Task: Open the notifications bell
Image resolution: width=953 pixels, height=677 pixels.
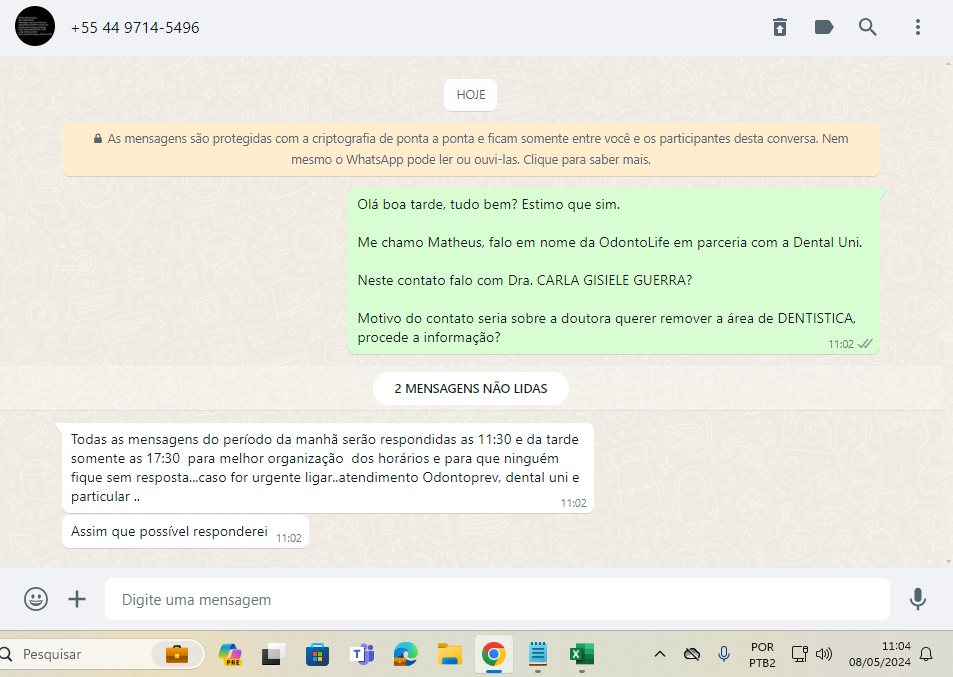Action: coord(926,654)
